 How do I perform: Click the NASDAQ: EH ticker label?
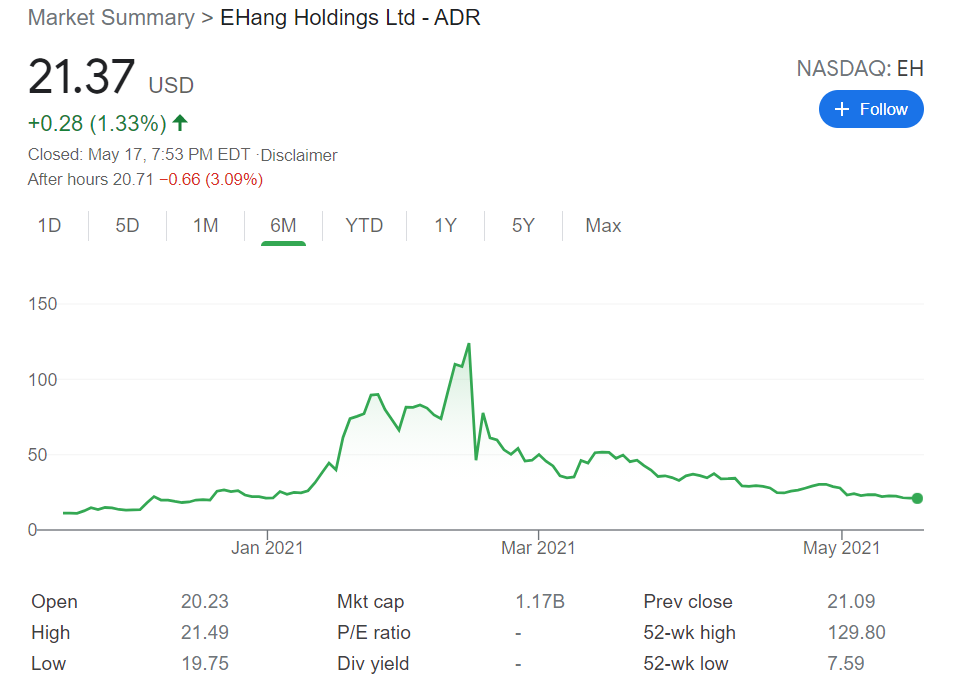point(860,69)
